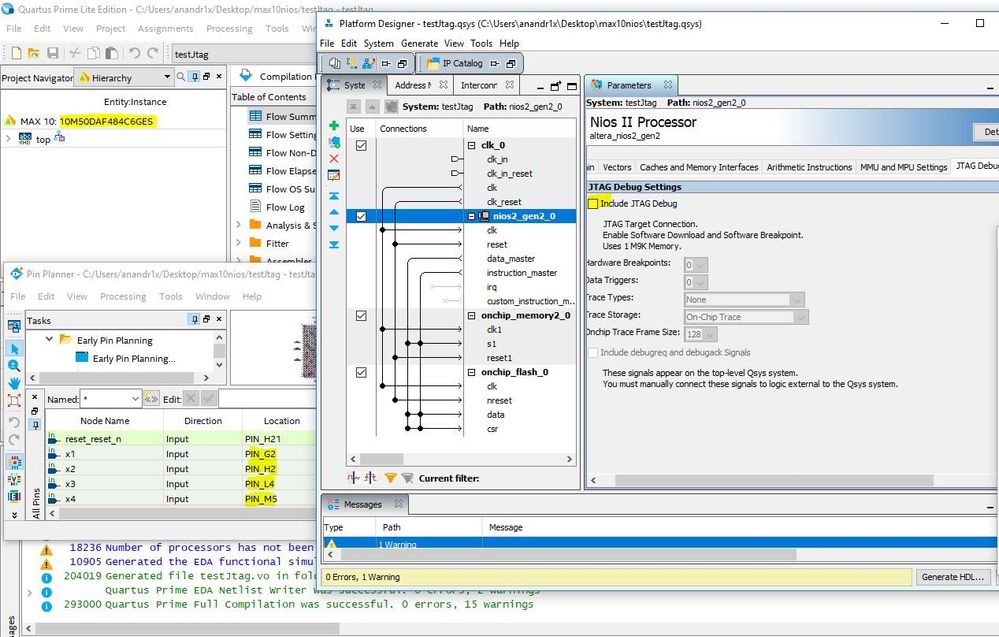Toggle the Use checkbox for onchip_flash_0
Image resolution: width=999 pixels, height=637 pixels.
coord(361,372)
